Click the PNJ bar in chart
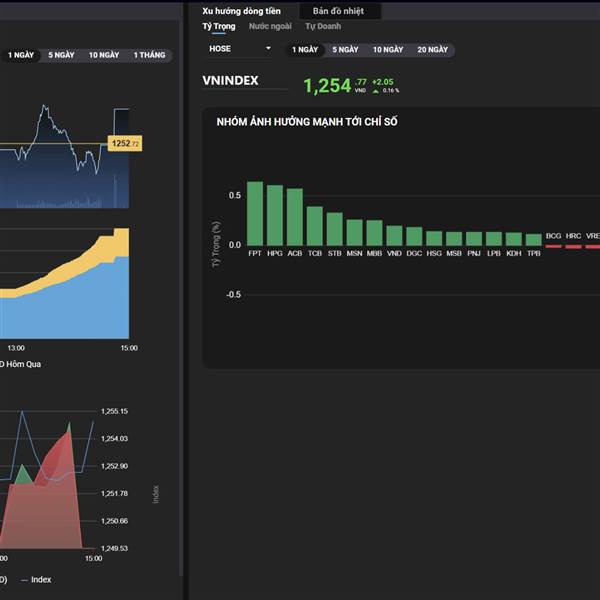 tap(474, 239)
